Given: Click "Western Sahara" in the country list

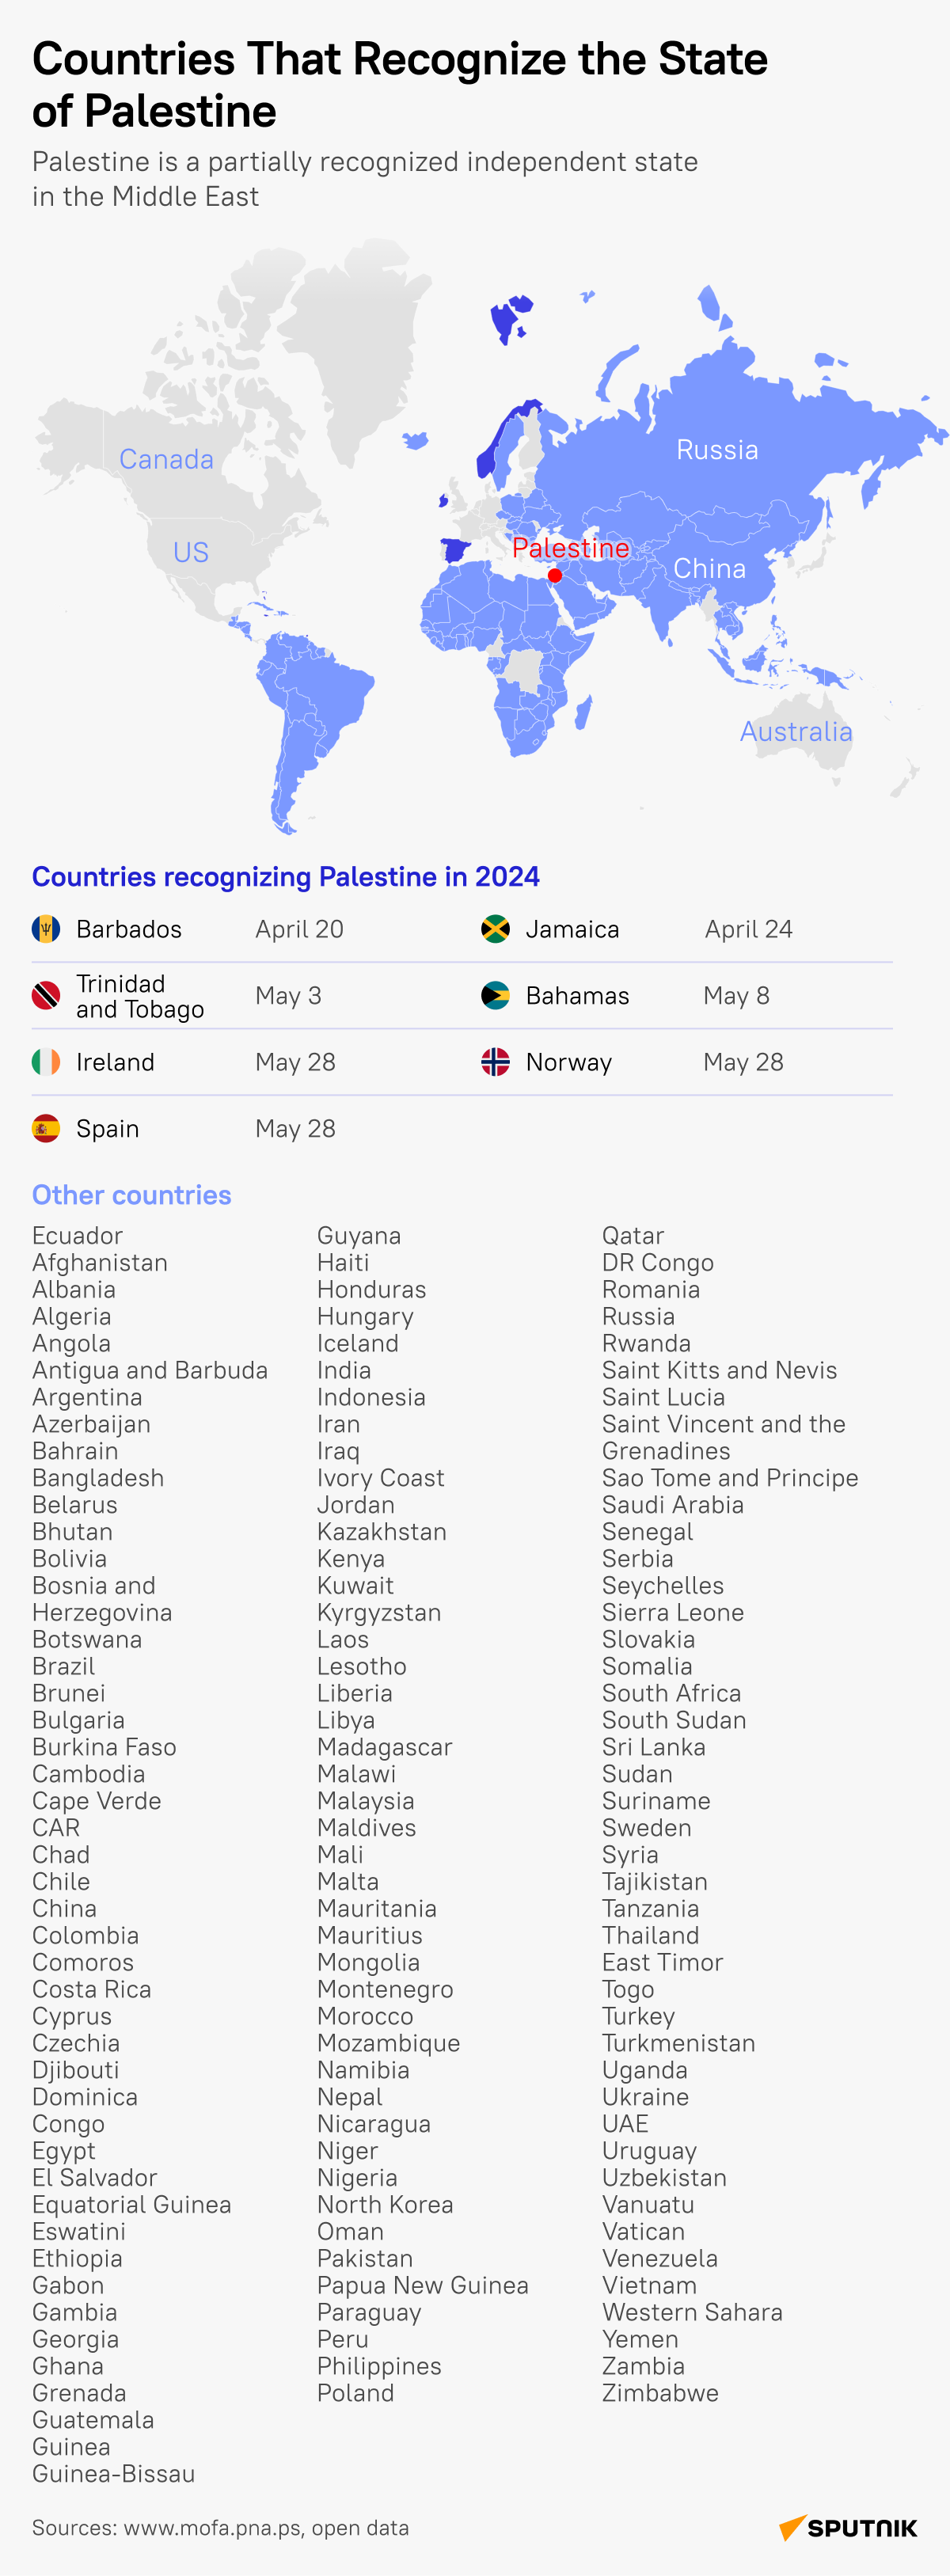Looking at the screenshot, I should point(692,2311).
